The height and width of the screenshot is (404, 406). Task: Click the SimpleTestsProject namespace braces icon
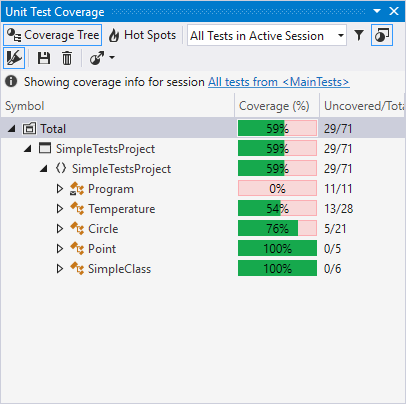pos(61,168)
